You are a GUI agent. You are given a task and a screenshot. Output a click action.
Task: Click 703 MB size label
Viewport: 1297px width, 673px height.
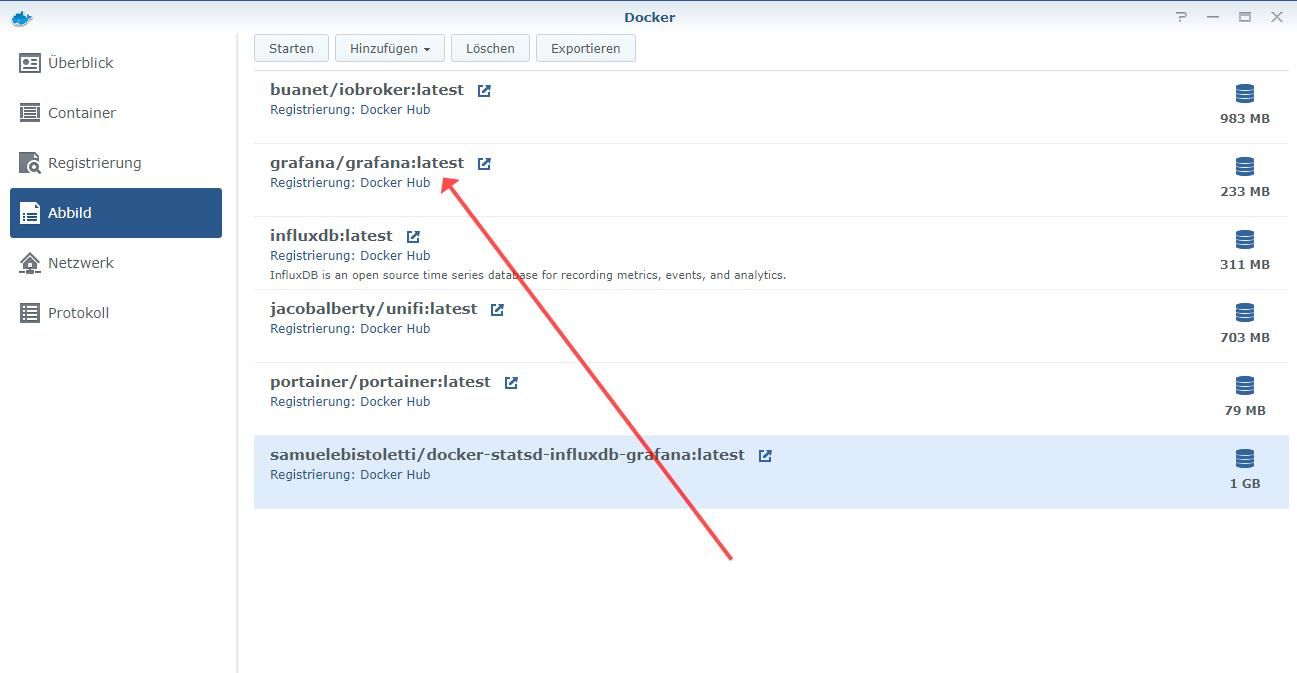coord(1245,338)
